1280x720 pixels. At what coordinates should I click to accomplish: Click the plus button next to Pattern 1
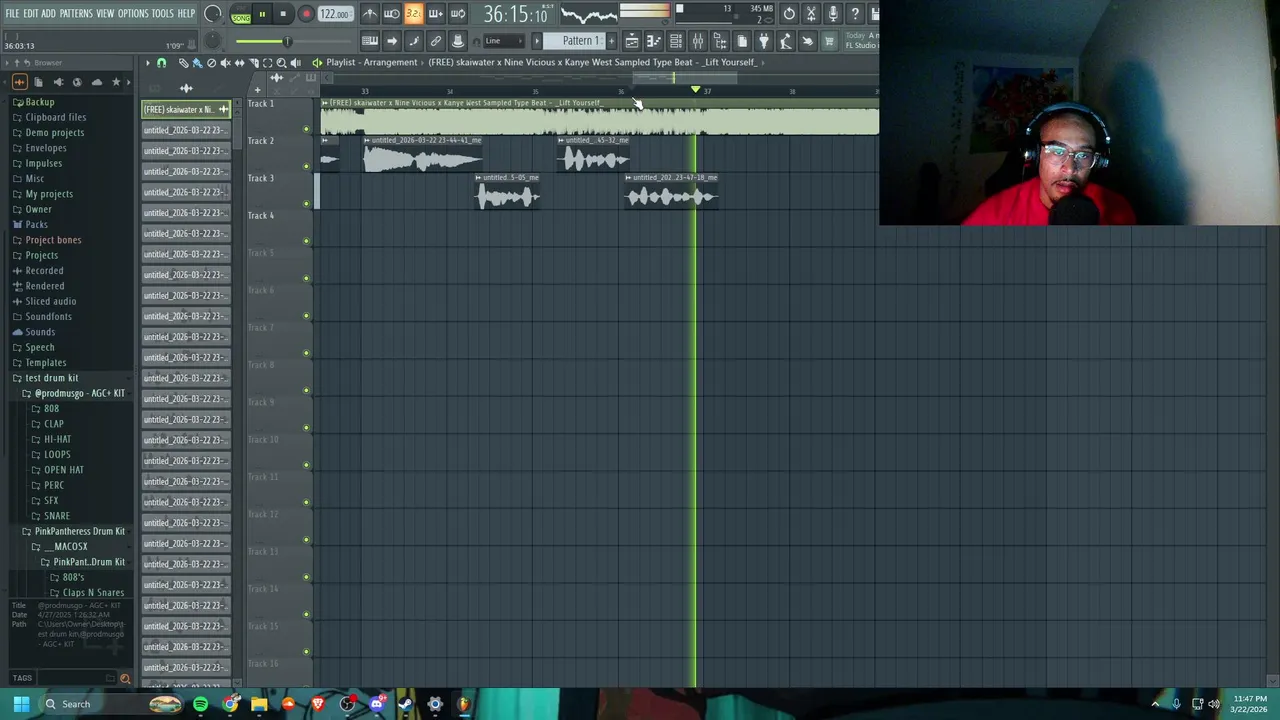611,41
